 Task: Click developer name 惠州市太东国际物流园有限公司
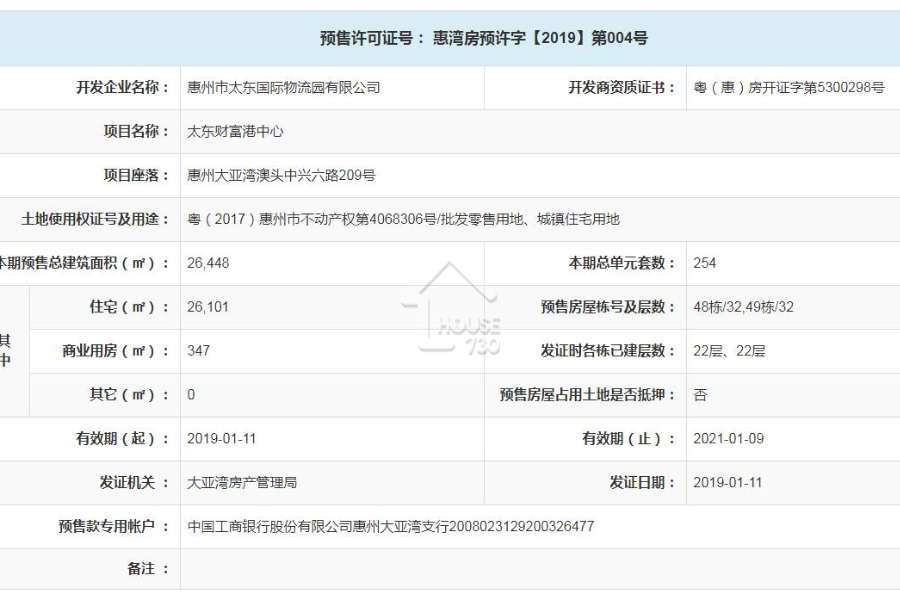click(284, 87)
